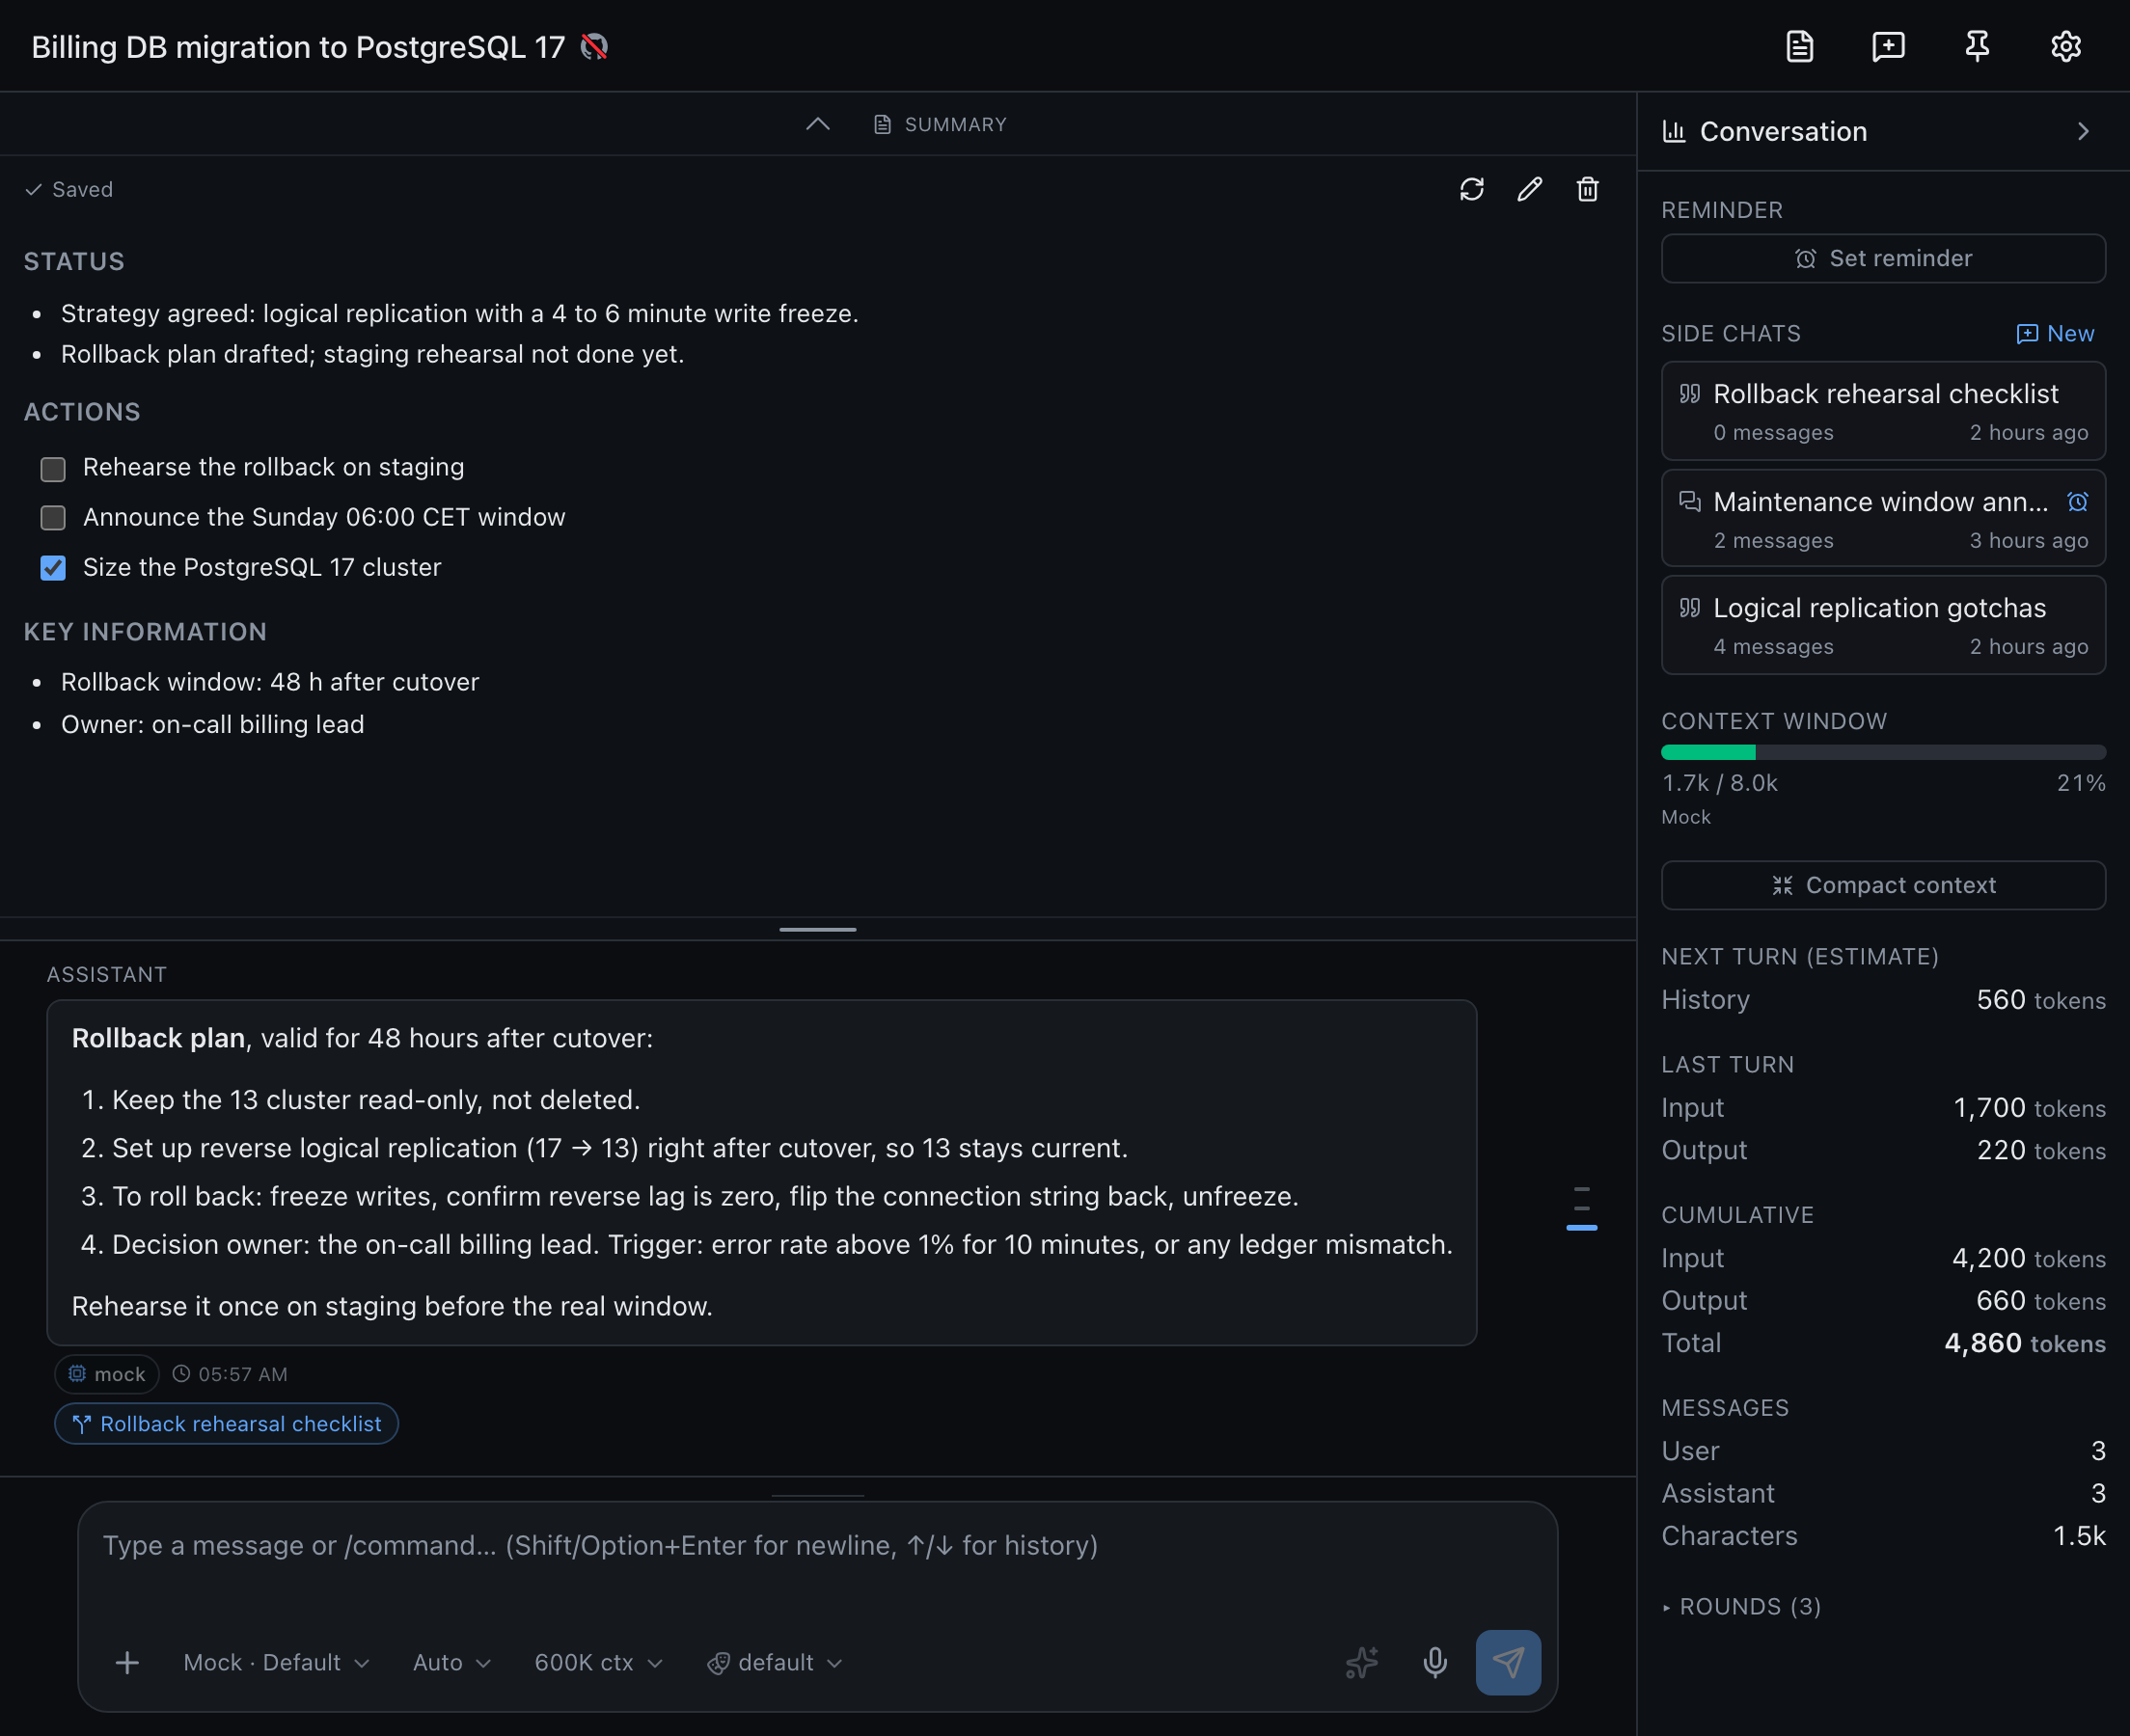Edit the summary using the pencil icon
Viewport: 2130px width, 1736px height.
coord(1529,189)
